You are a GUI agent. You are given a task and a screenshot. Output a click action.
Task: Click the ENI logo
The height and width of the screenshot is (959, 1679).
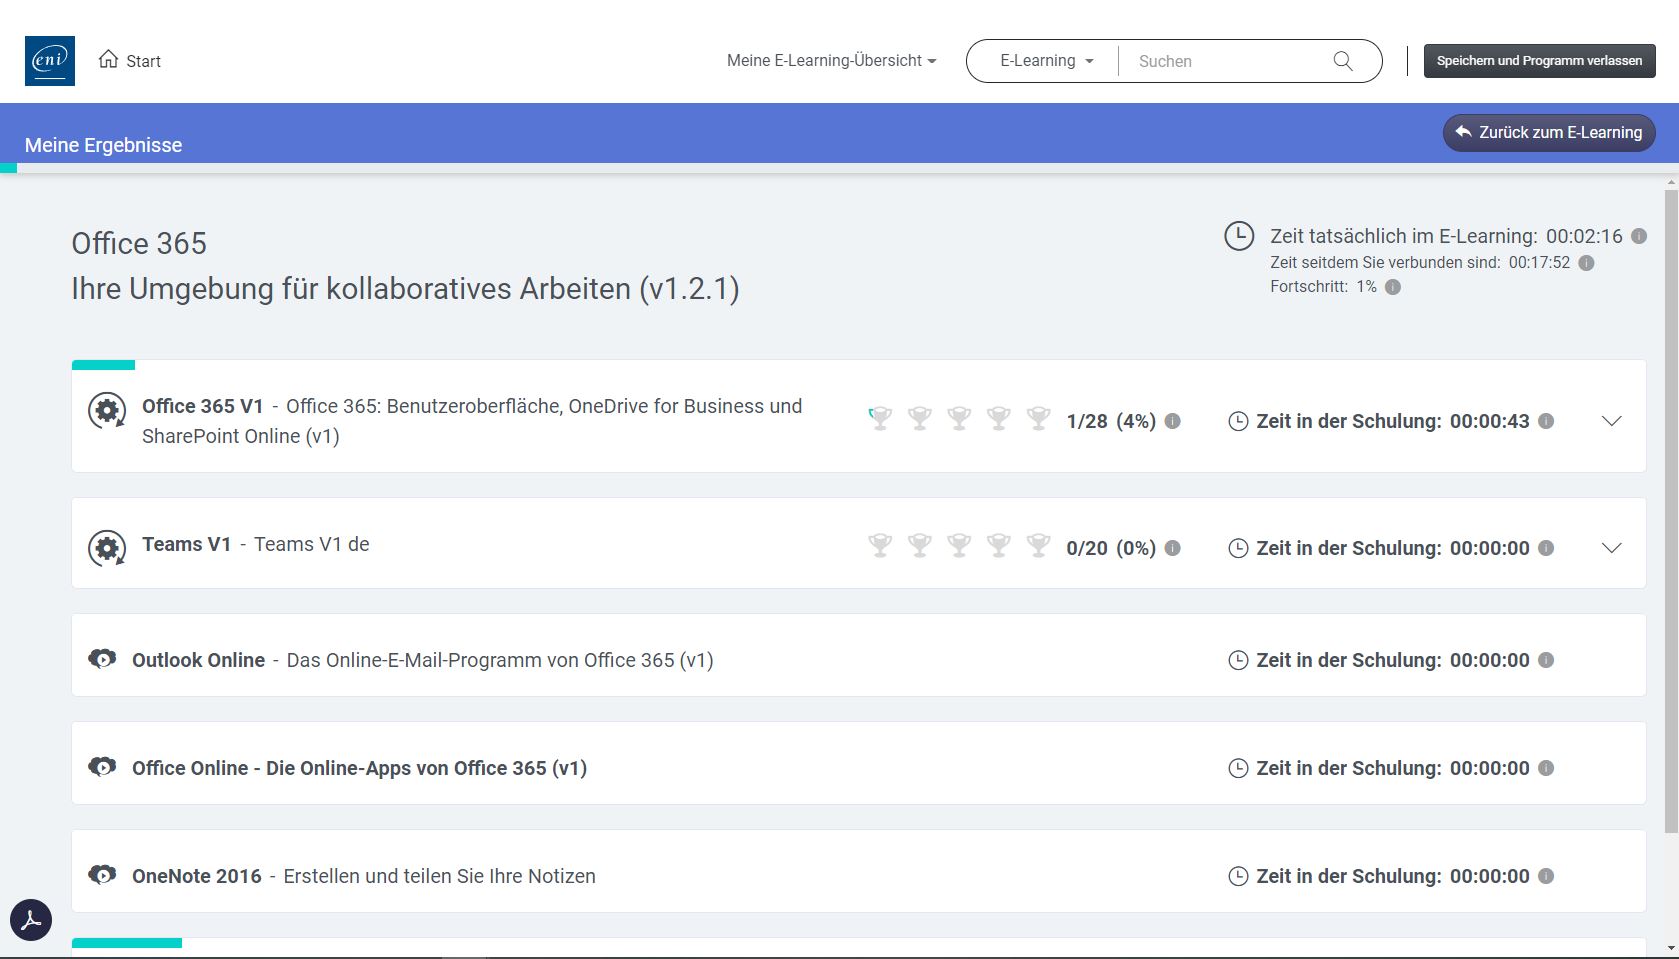50,61
